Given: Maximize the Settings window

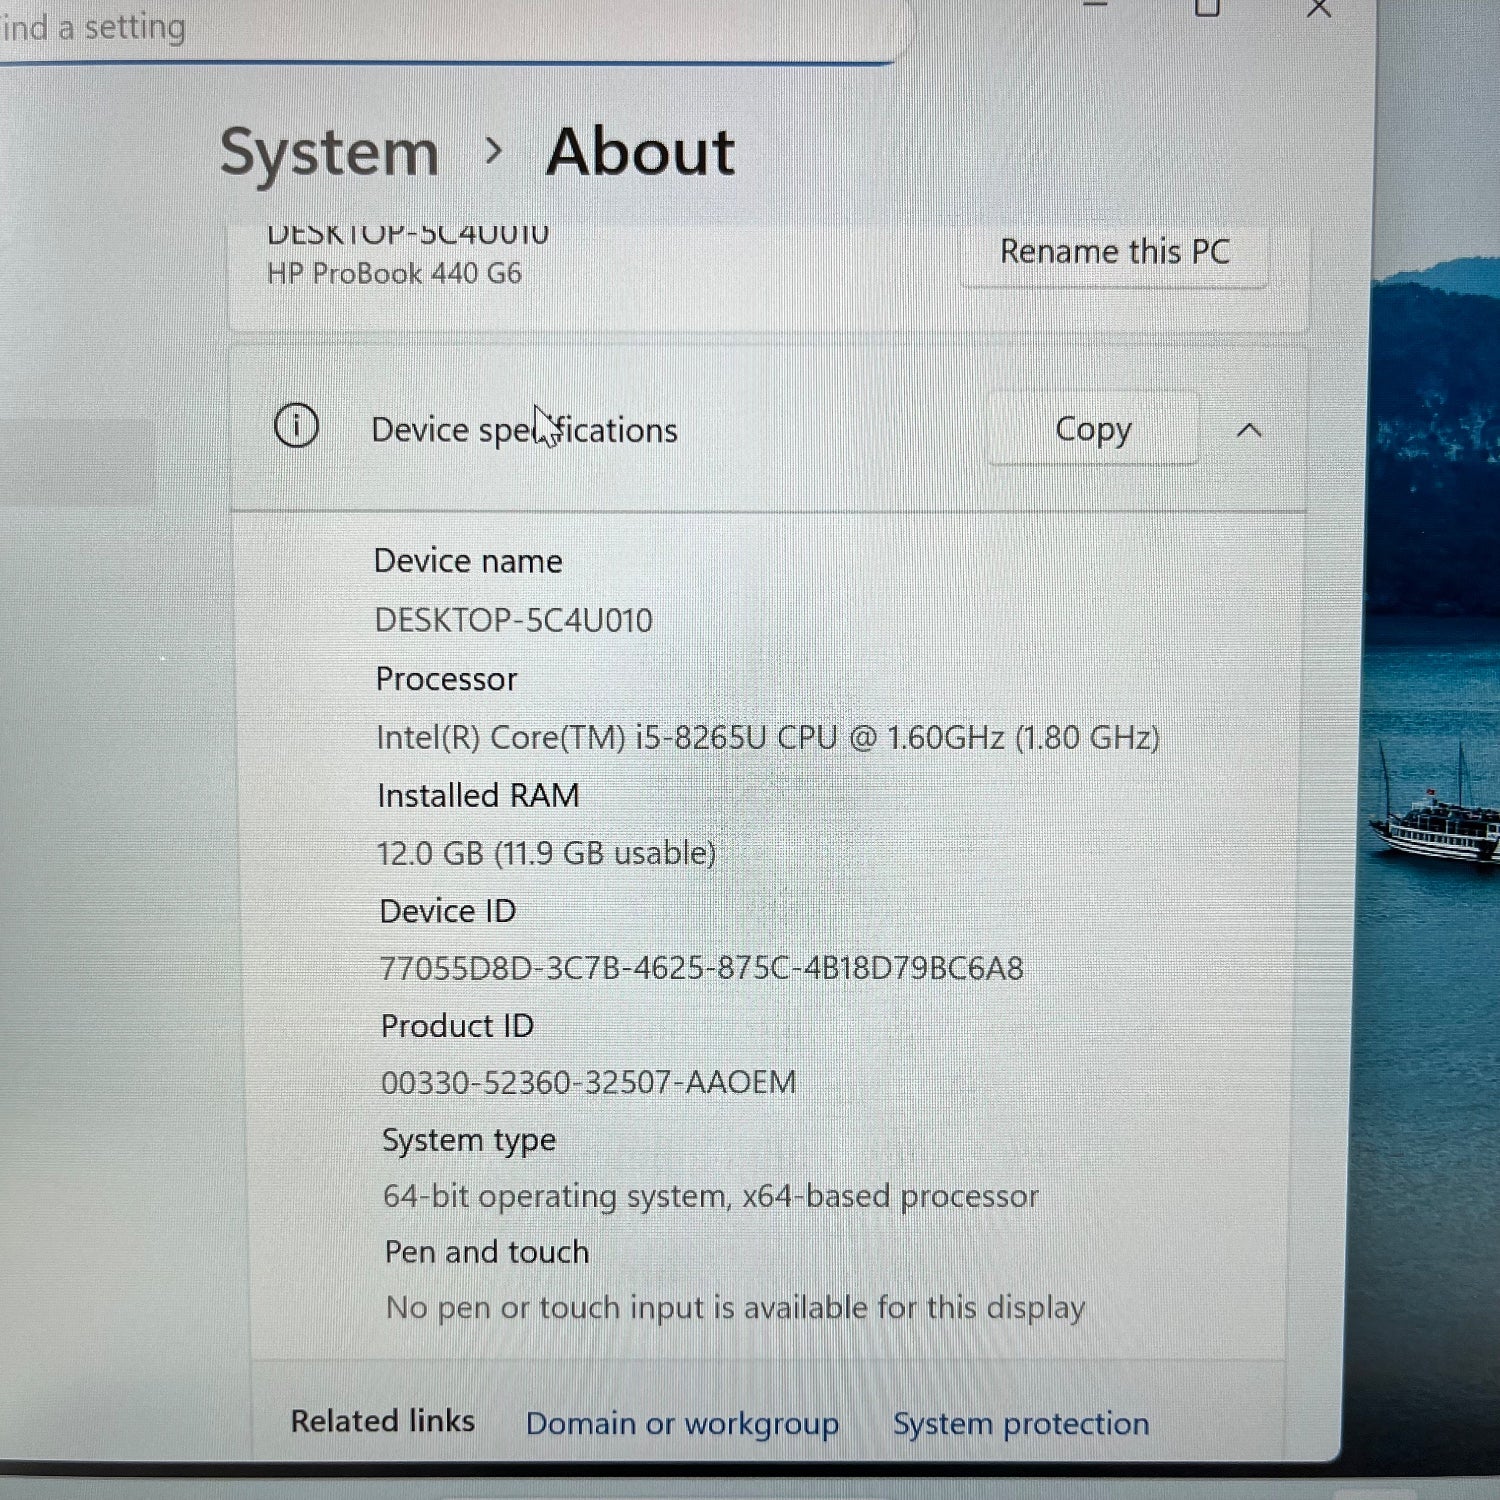Looking at the screenshot, I should 1207,9.
